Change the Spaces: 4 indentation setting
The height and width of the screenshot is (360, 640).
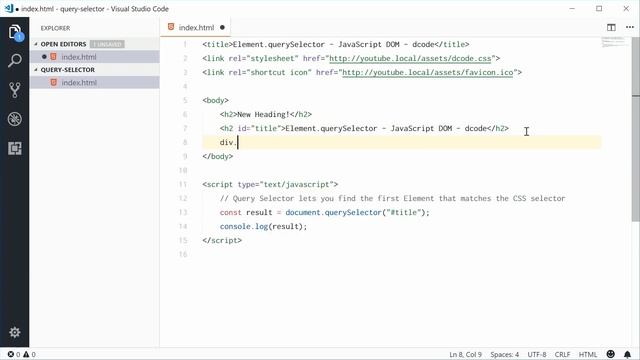pyautogui.click(x=504, y=354)
